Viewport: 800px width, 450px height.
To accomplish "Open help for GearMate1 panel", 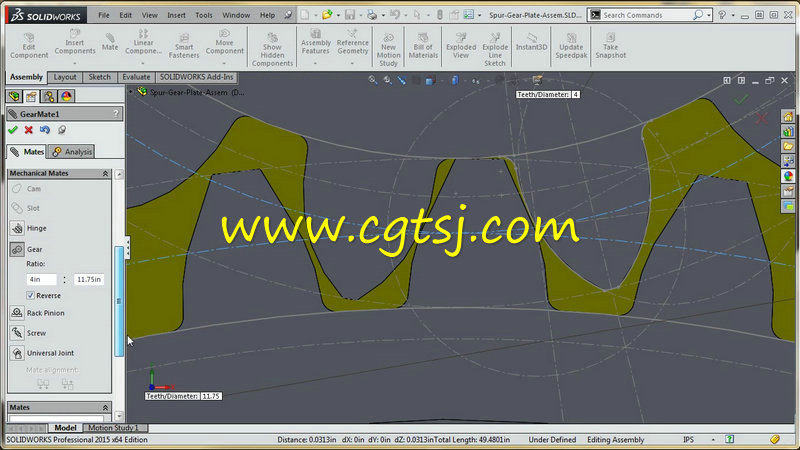I will tap(116, 113).
